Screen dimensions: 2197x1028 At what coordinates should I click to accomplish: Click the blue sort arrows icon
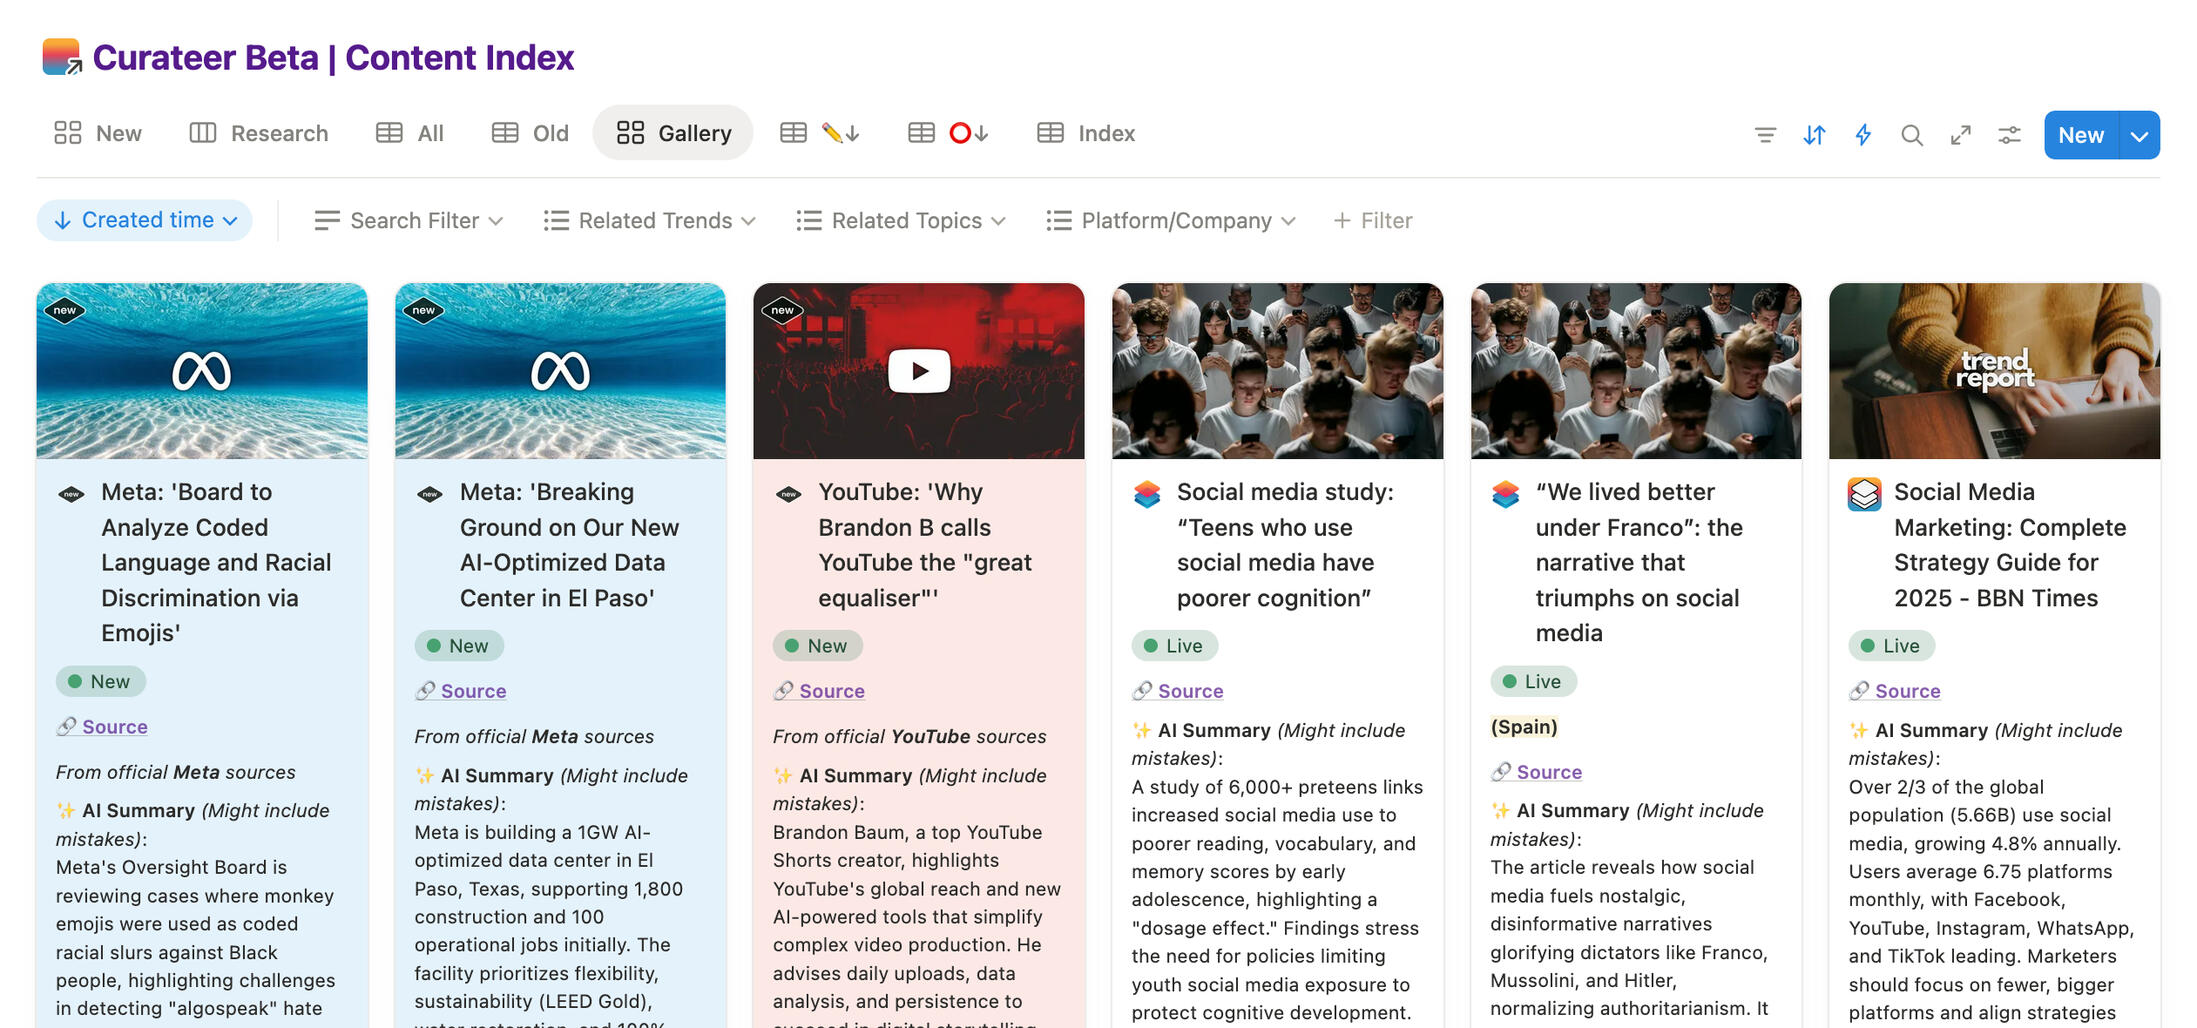[x=1814, y=135]
